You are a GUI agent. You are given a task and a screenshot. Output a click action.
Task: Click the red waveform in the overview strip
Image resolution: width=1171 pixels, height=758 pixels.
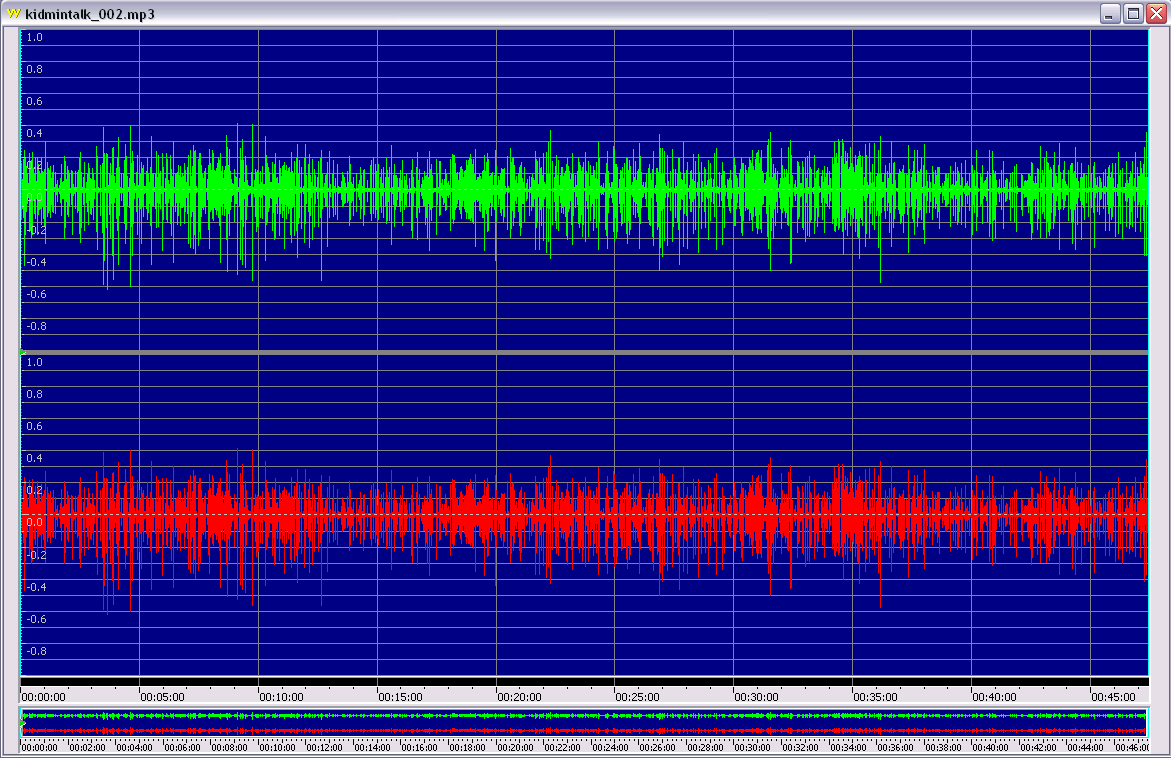pyautogui.click(x=584, y=730)
